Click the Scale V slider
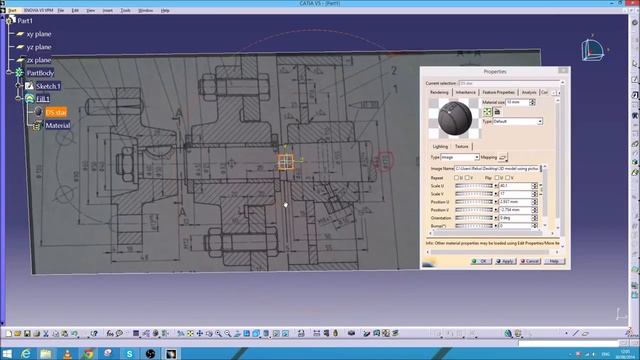The height and width of the screenshot is (360, 640). 474,194
